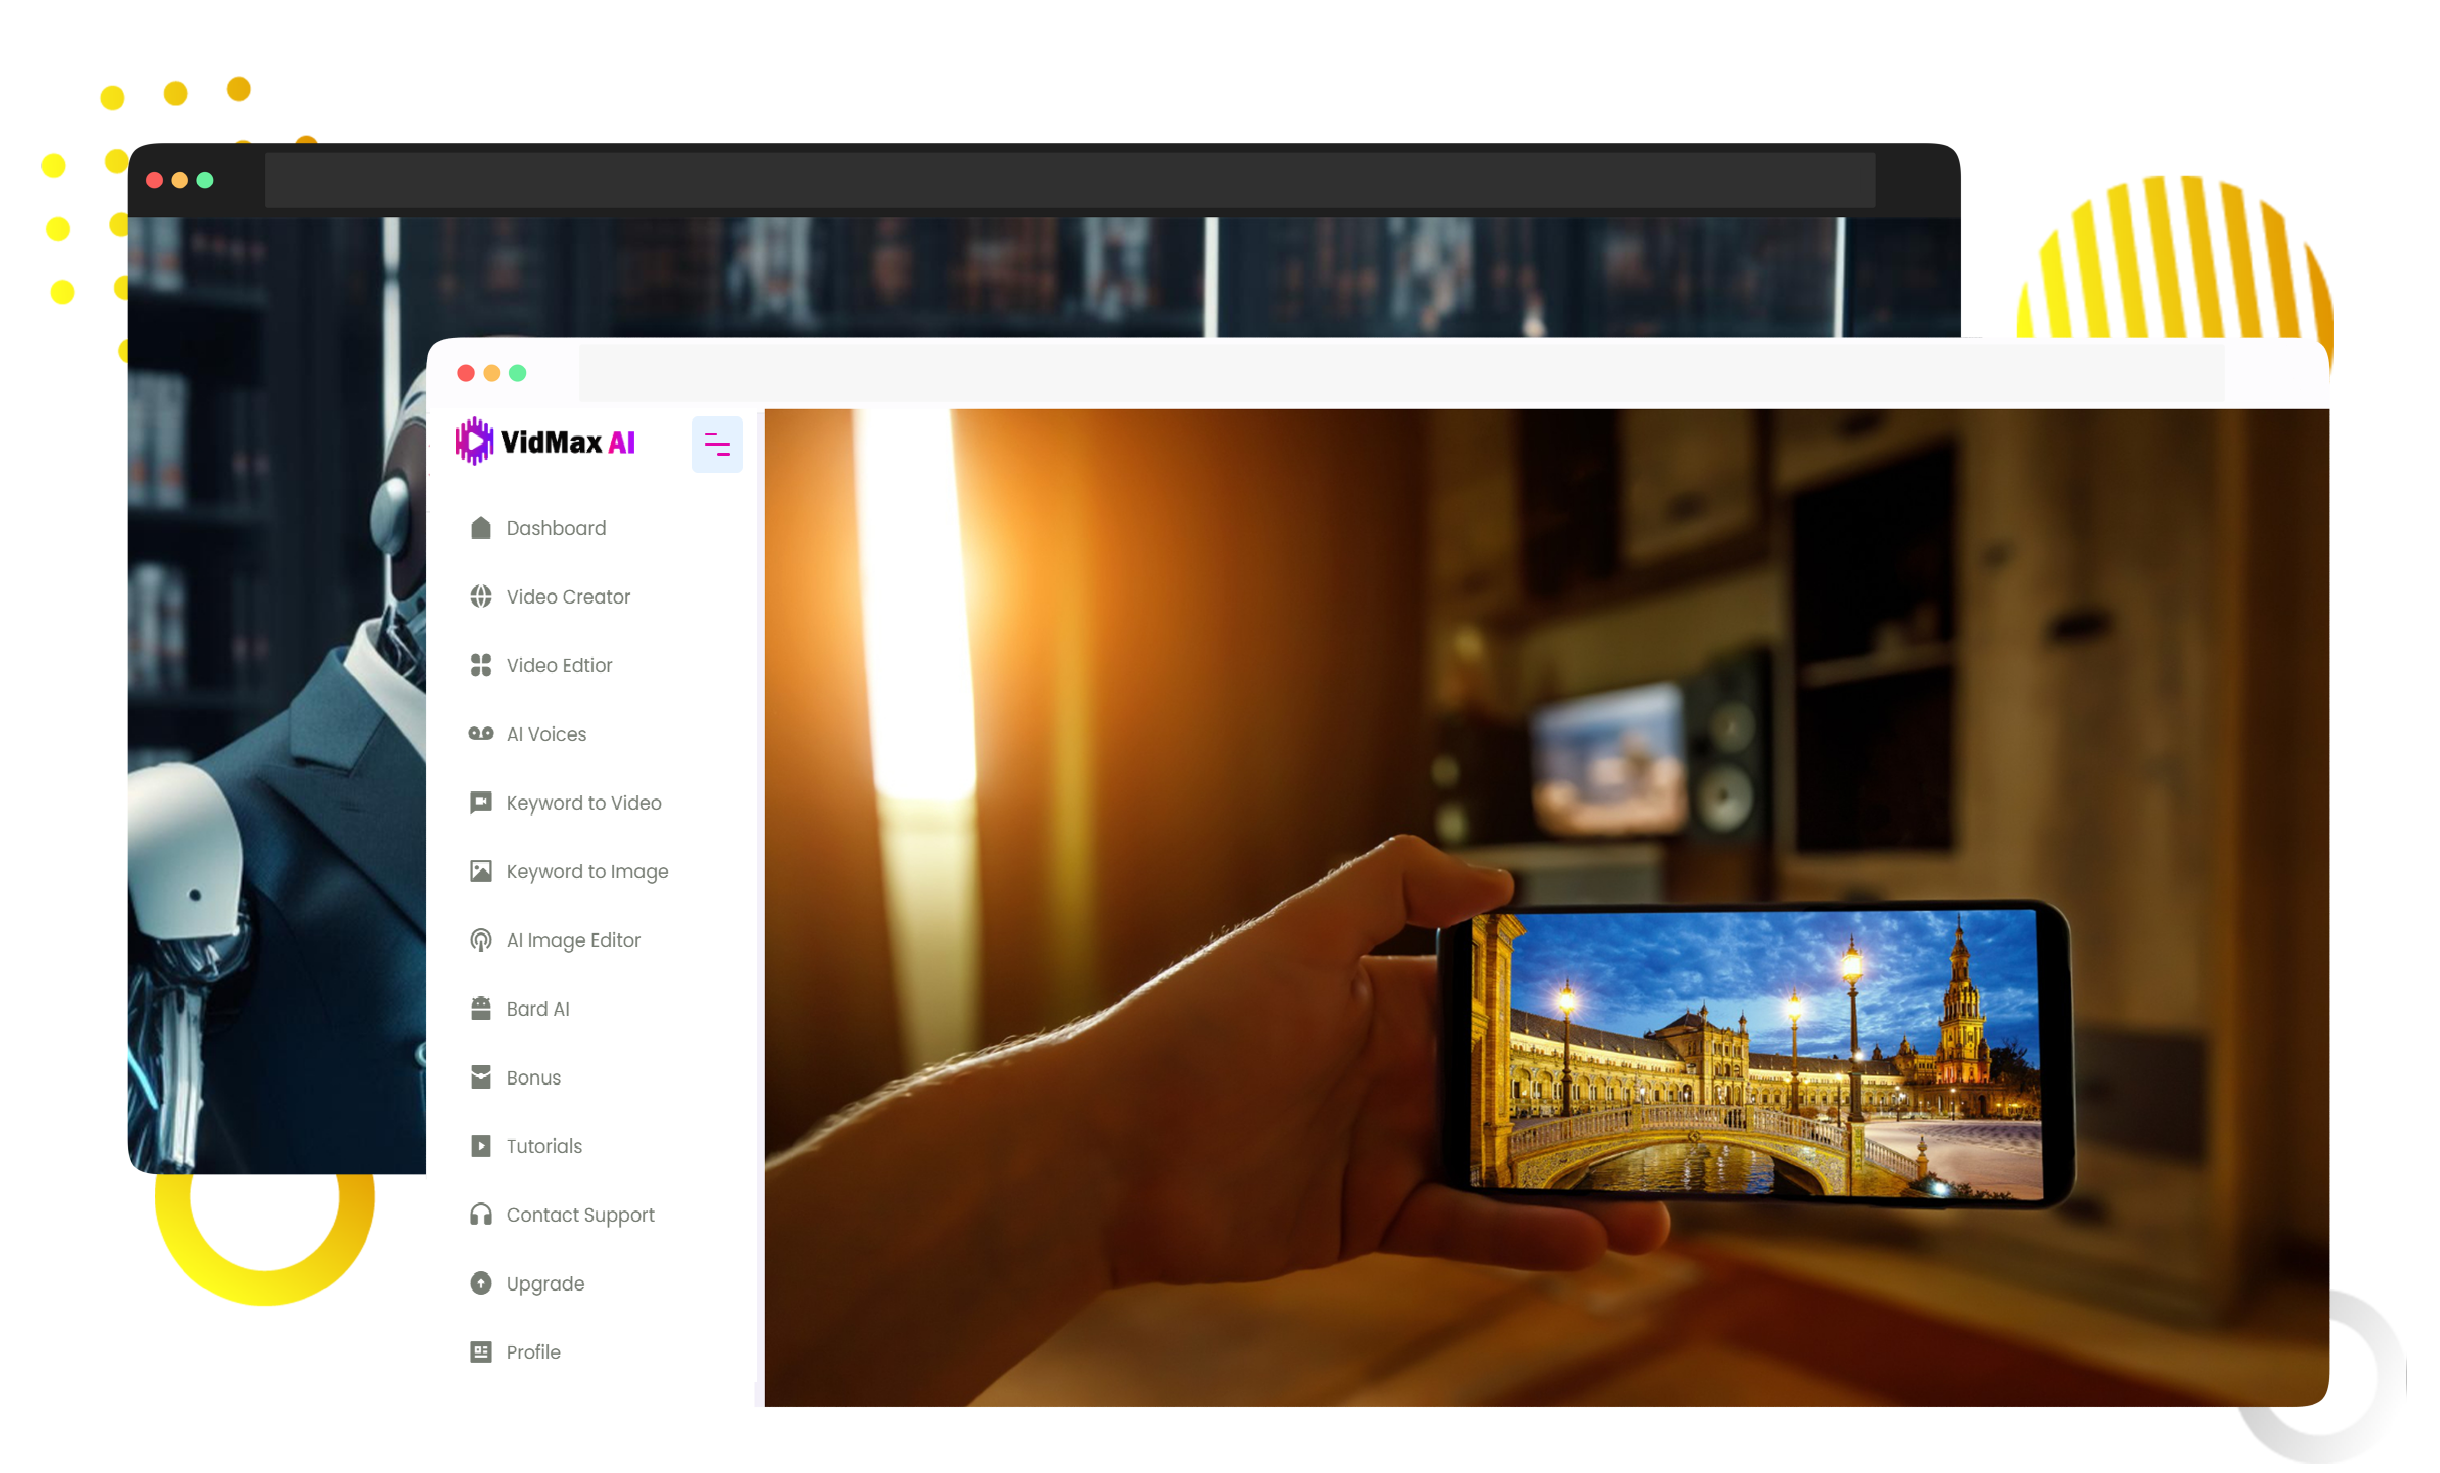Click the Bard AI robot icon
The image size is (2440, 1473).
[x=480, y=1009]
